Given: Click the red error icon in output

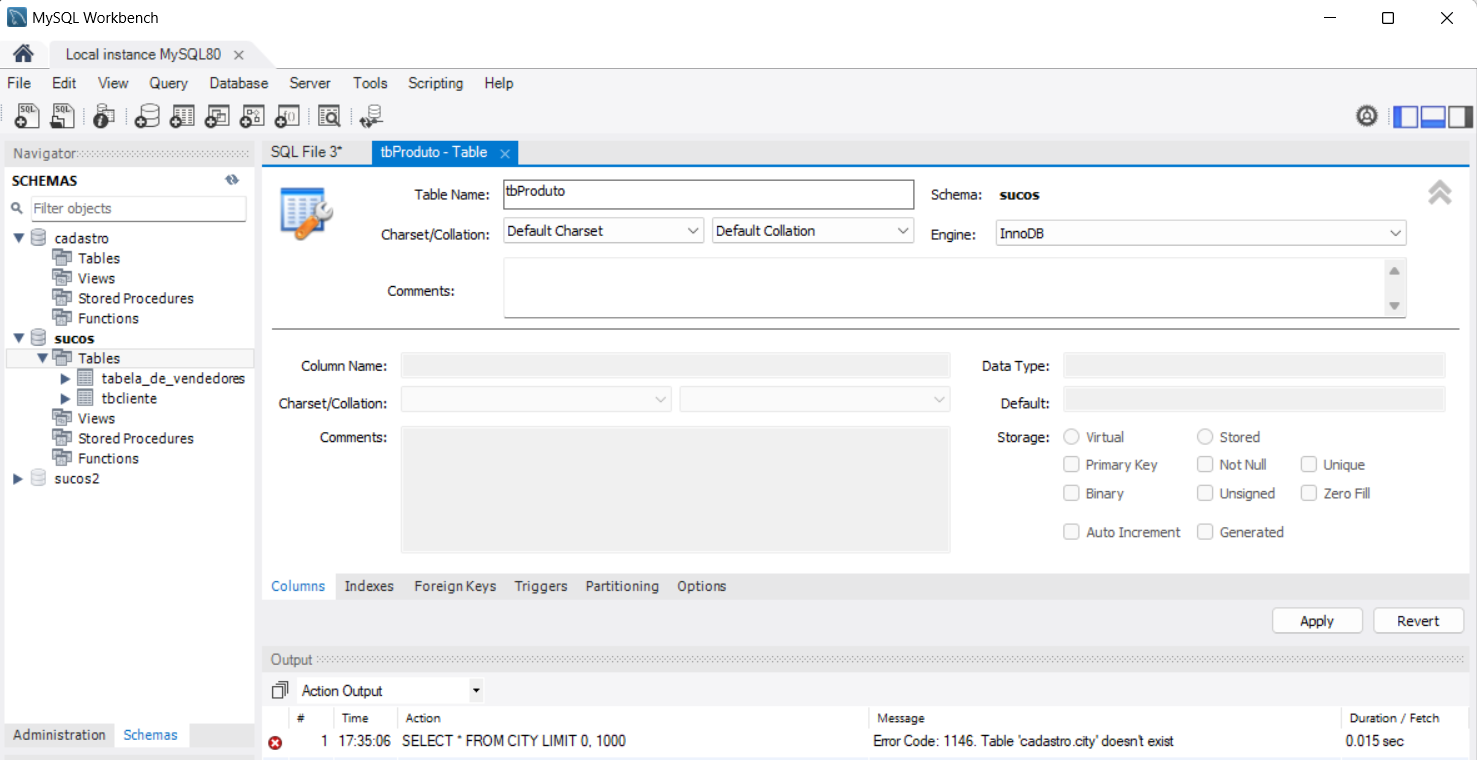Looking at the screenshot, I should coord(275,742).
